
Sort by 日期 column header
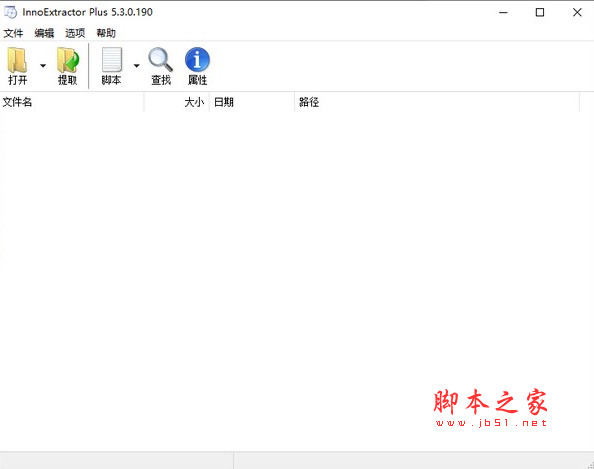coord(252,102)
